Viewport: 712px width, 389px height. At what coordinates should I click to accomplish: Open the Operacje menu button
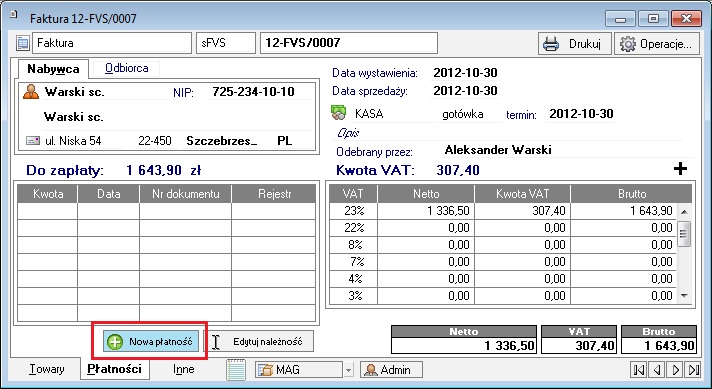tap(657, 44)
